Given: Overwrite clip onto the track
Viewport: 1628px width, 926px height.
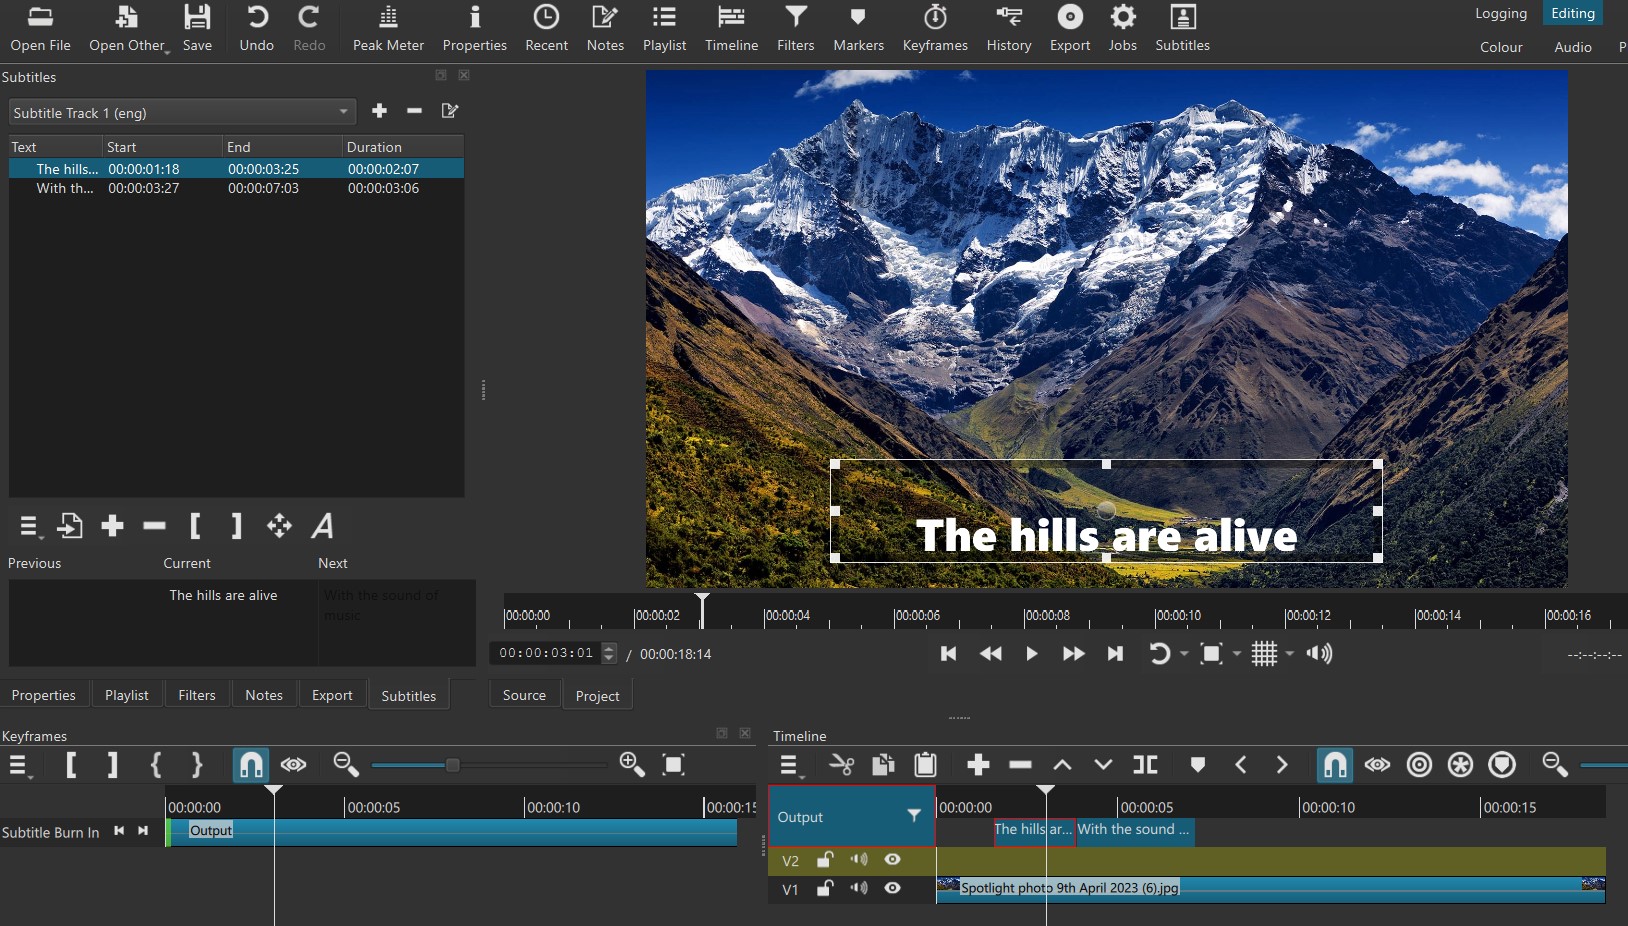Looking at the screenshot, I should click(x=1103, y=765).
